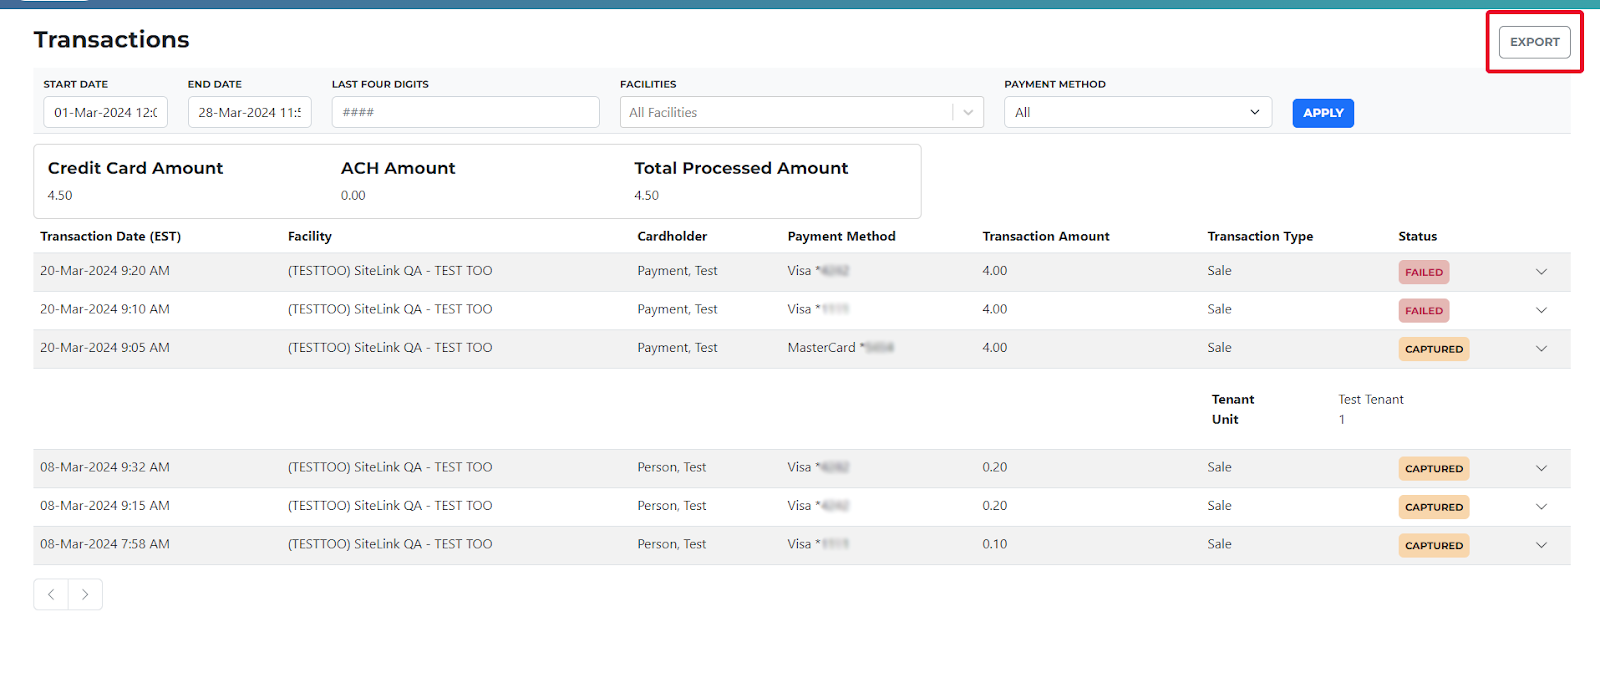The width and height of the screenshot is (1600, 673).
Task: Click the Transaction Type column header
Action: pos(1260,236)
